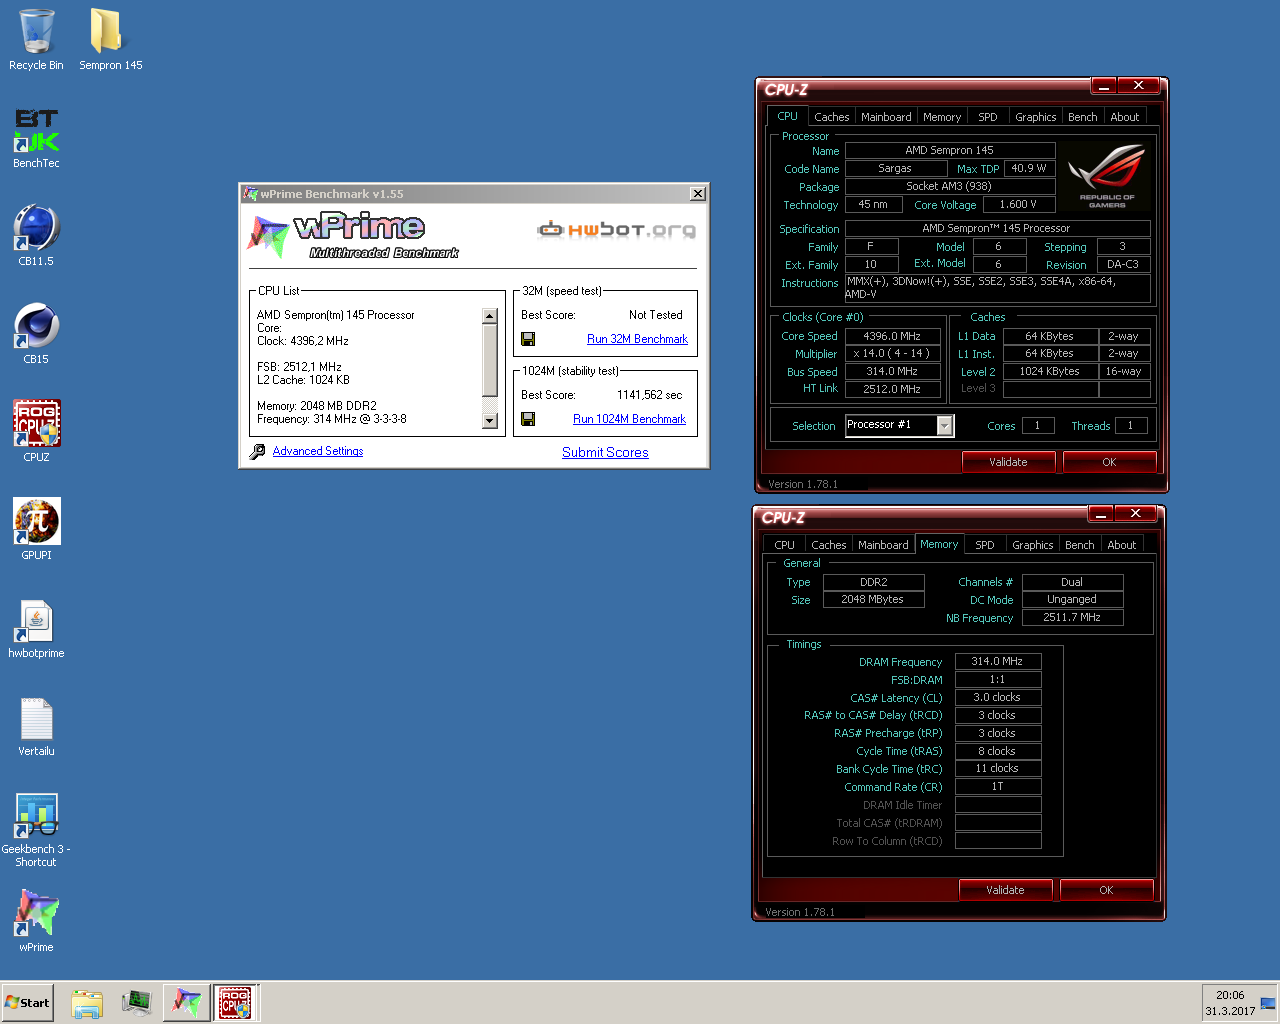Open Memory tab in top CPU-Z window

[942, 117]
